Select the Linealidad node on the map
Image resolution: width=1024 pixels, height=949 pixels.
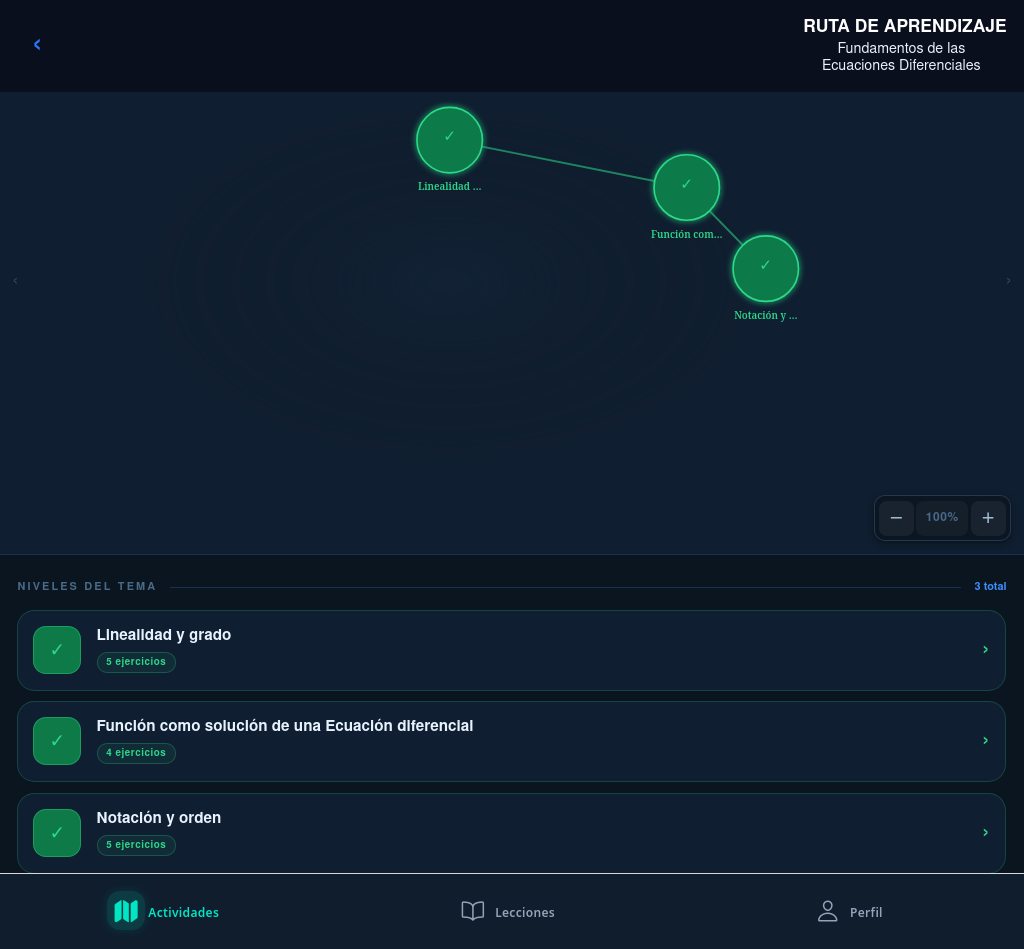coord(449,140)
